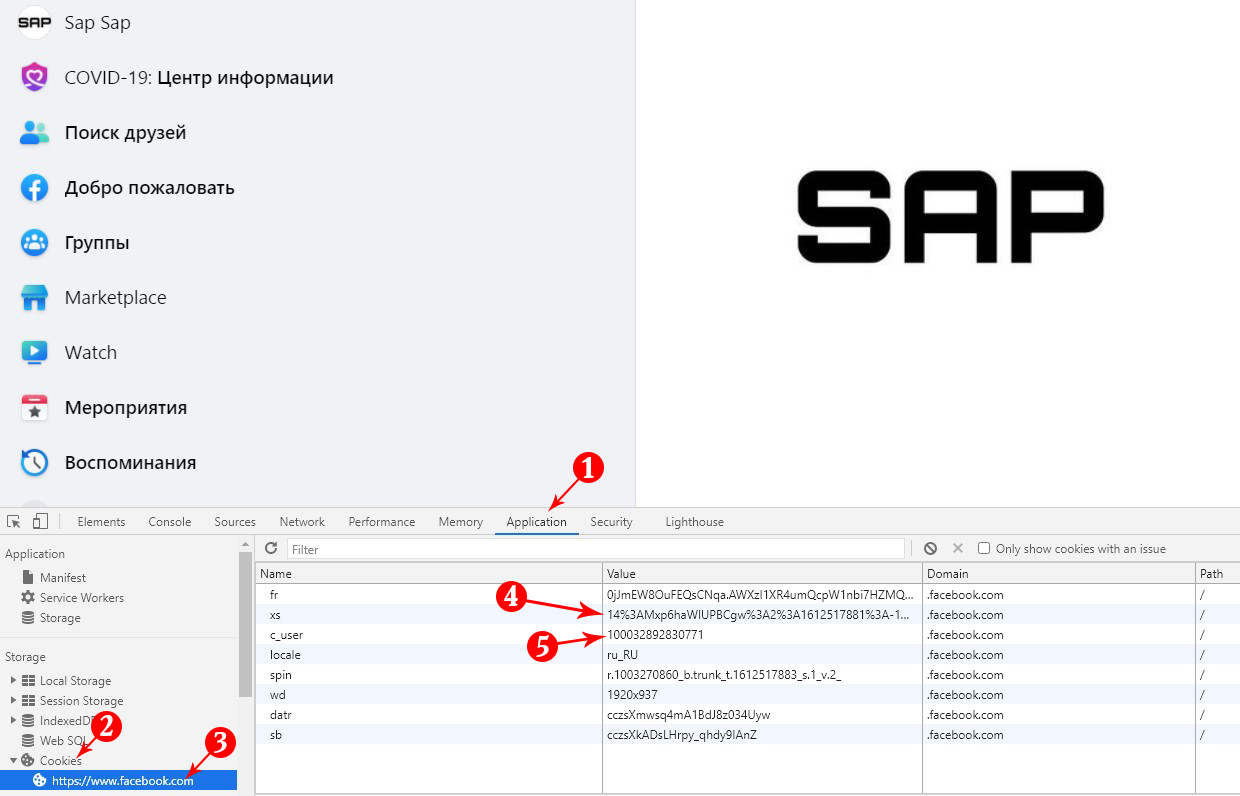Select Session Storage in sidebar
Screen dimensions: 1240x796
point(81,700)
